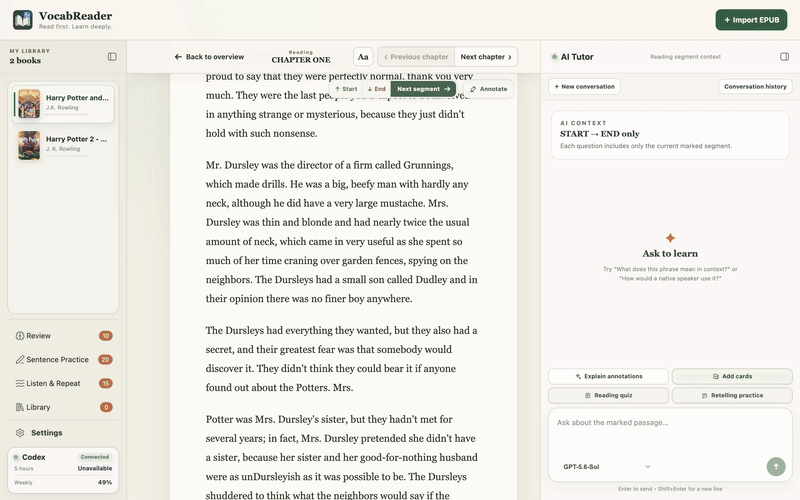The height and width of the screenshot is (500, 800).
Task: Select Harry Potter 2 title in library
Action: click(77, 139)
